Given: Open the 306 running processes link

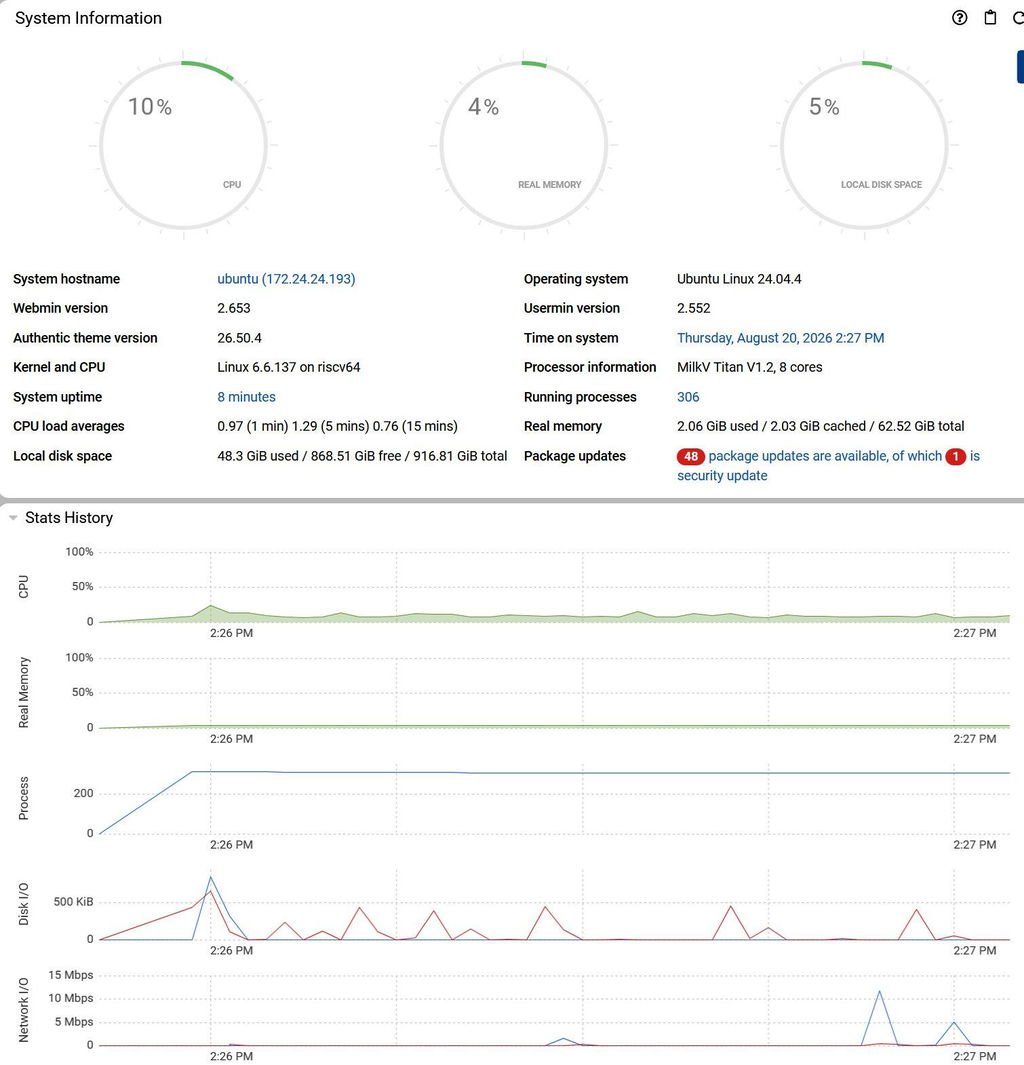Looking at the screenshot, I should (x=688, y=397).
